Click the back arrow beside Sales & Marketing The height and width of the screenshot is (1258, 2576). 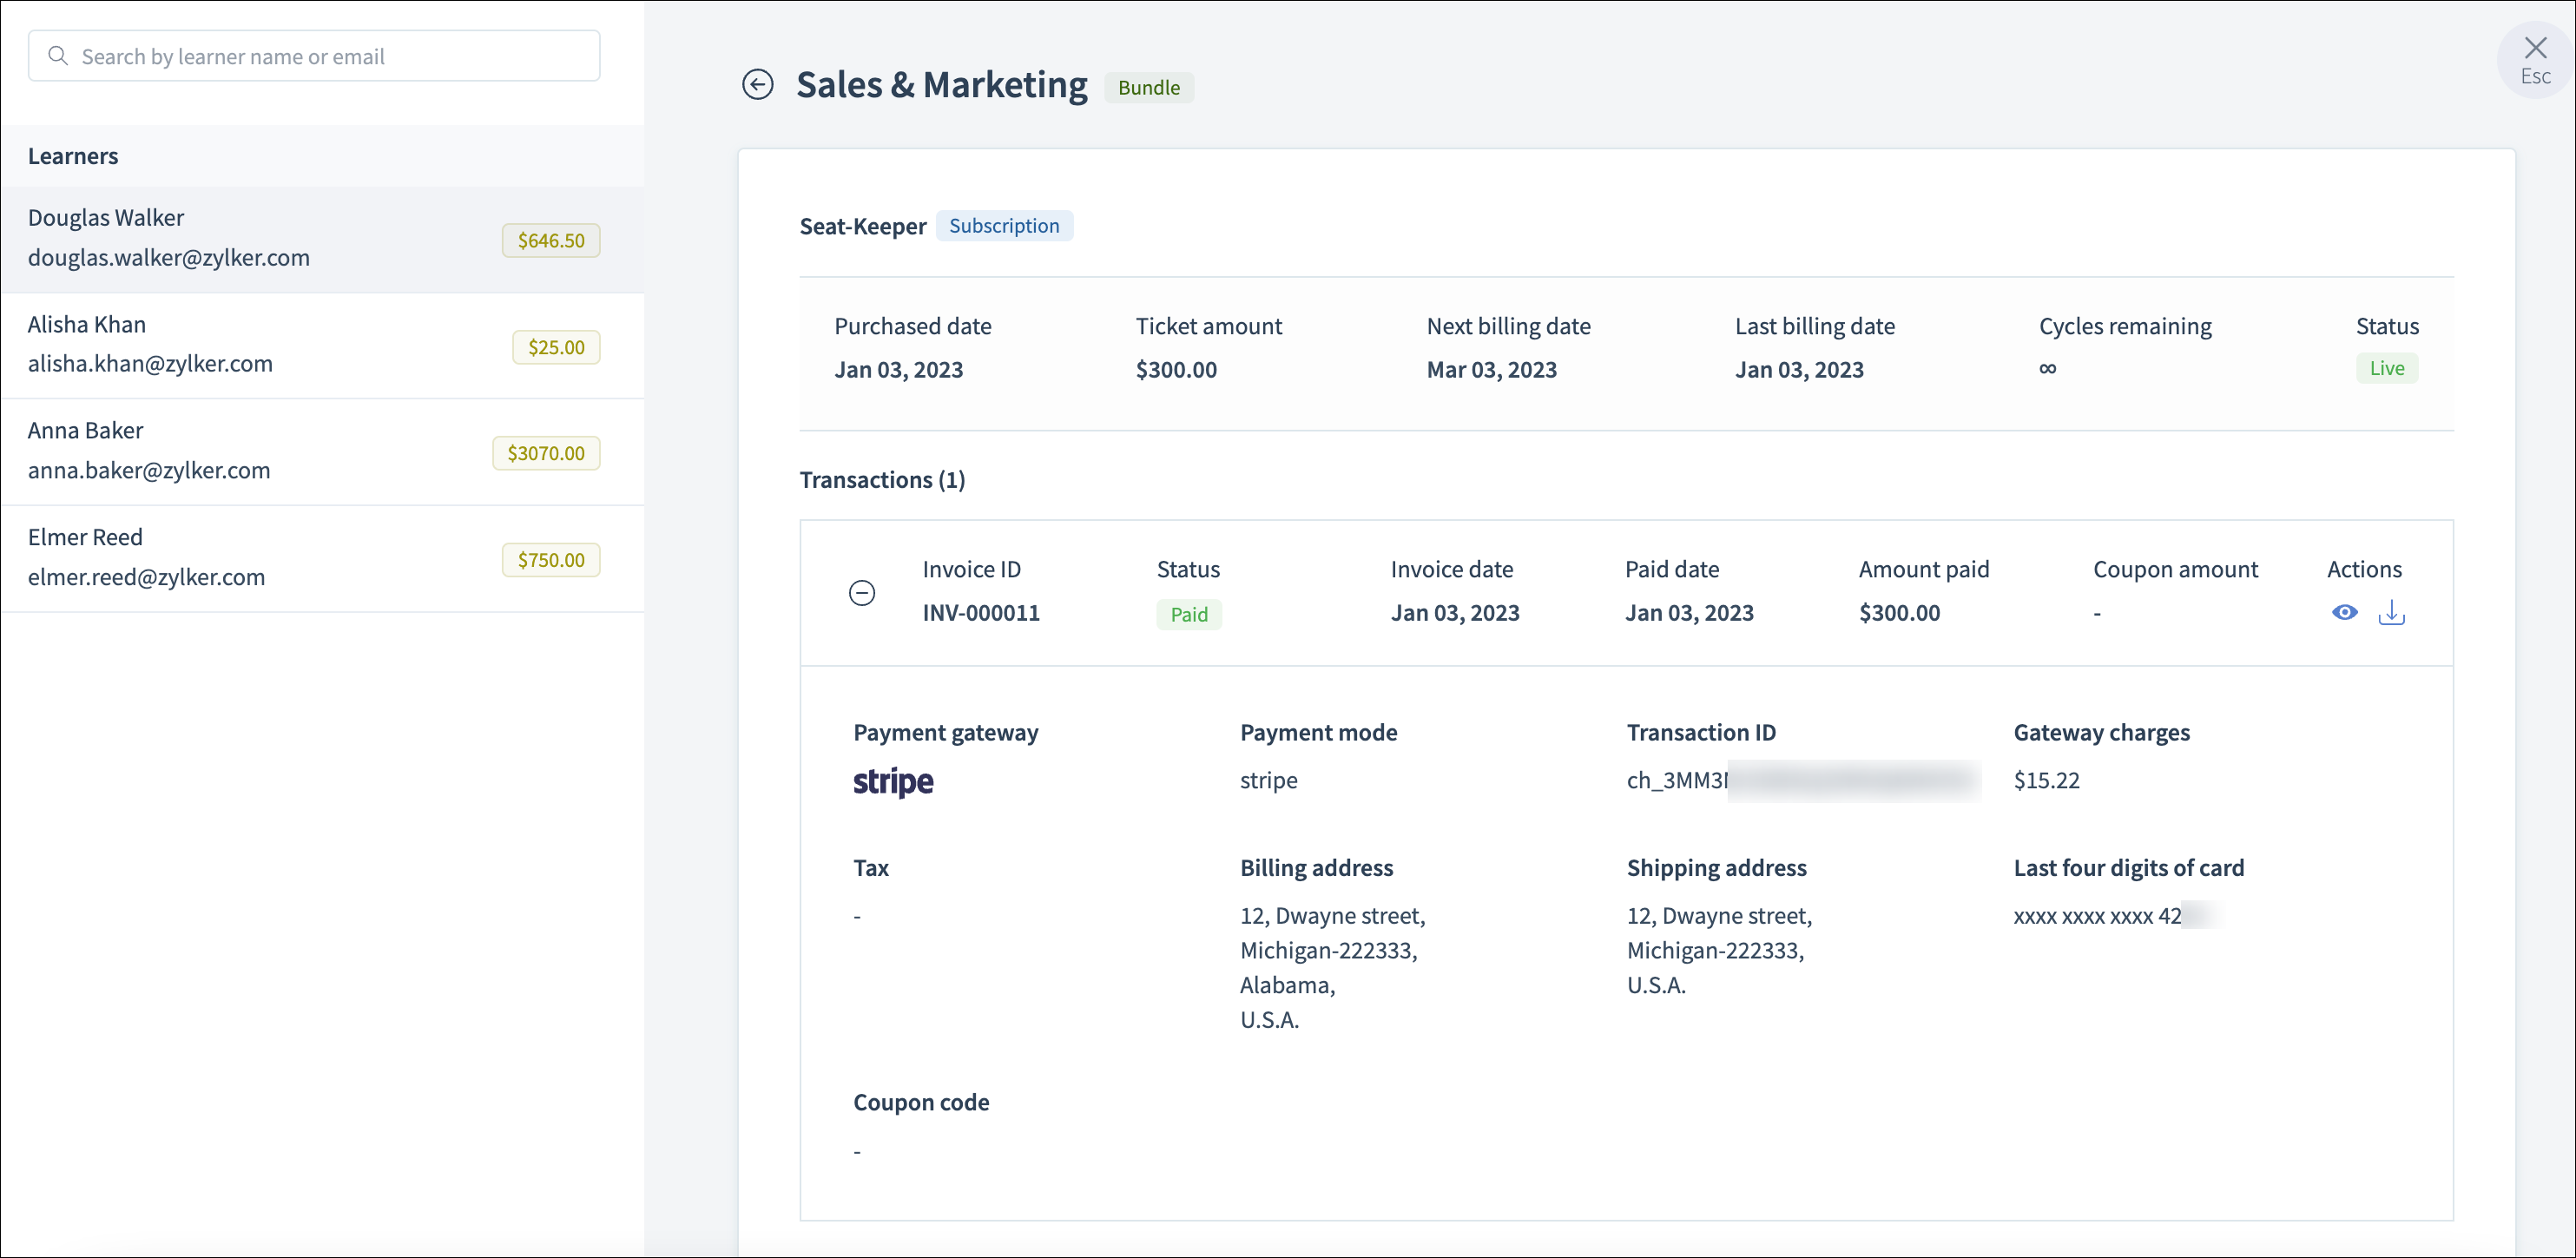click(757, 85)
